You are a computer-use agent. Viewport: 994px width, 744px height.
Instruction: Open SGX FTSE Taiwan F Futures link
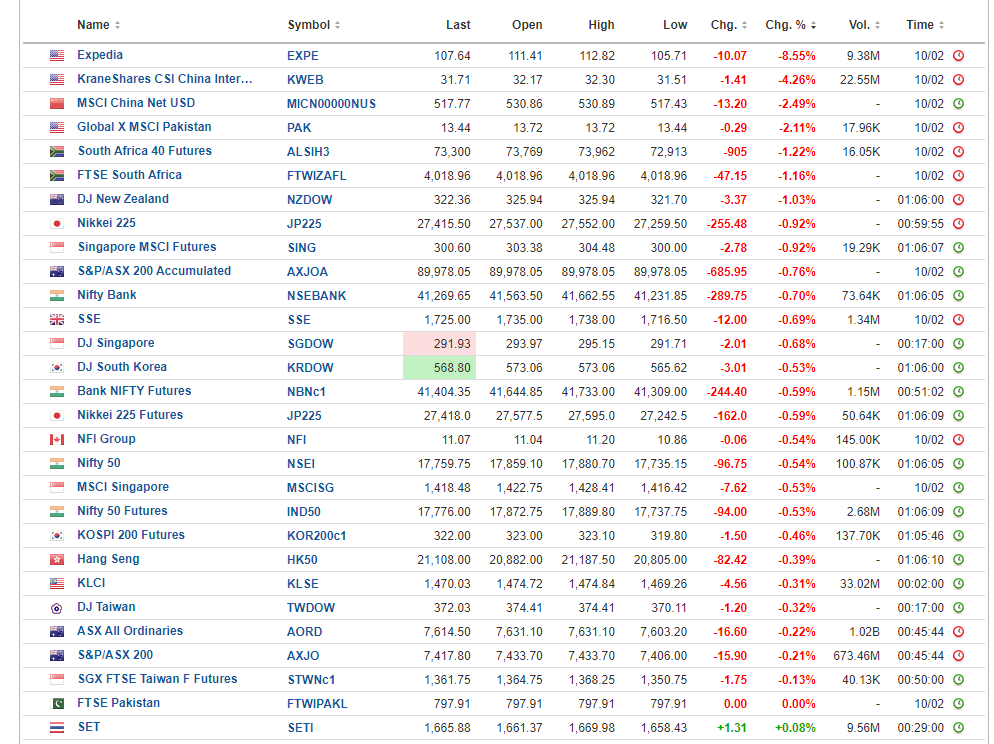point(157,679)
